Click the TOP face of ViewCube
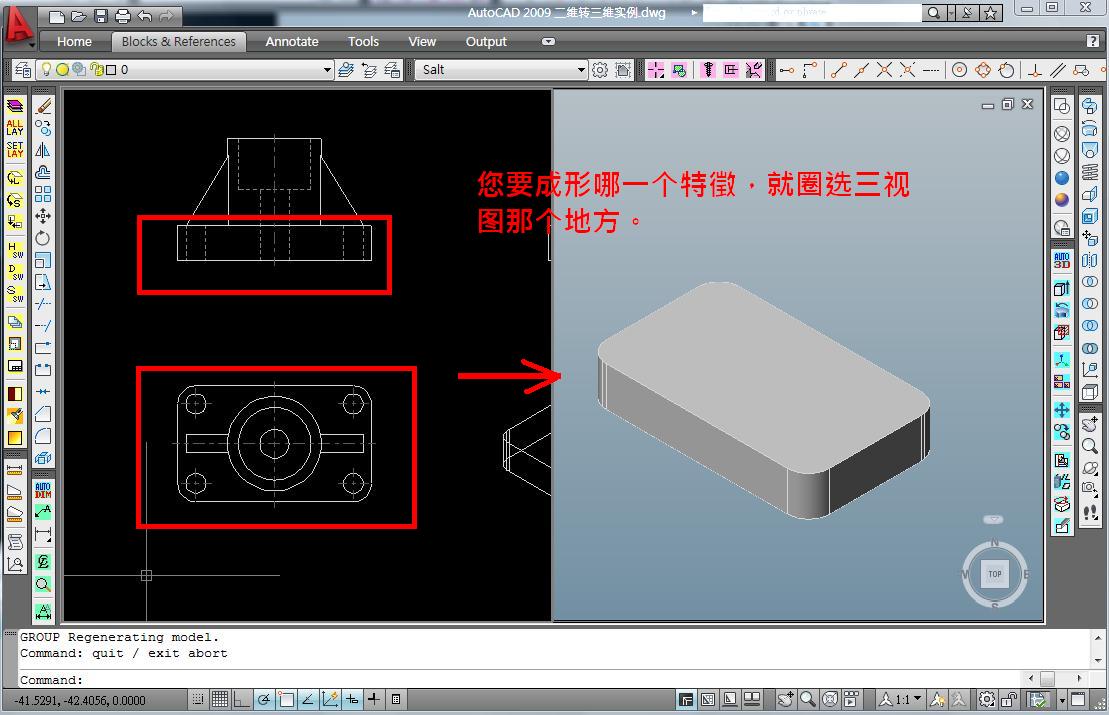The height and width of the screenshot is (715, 1109). (994, 574)
